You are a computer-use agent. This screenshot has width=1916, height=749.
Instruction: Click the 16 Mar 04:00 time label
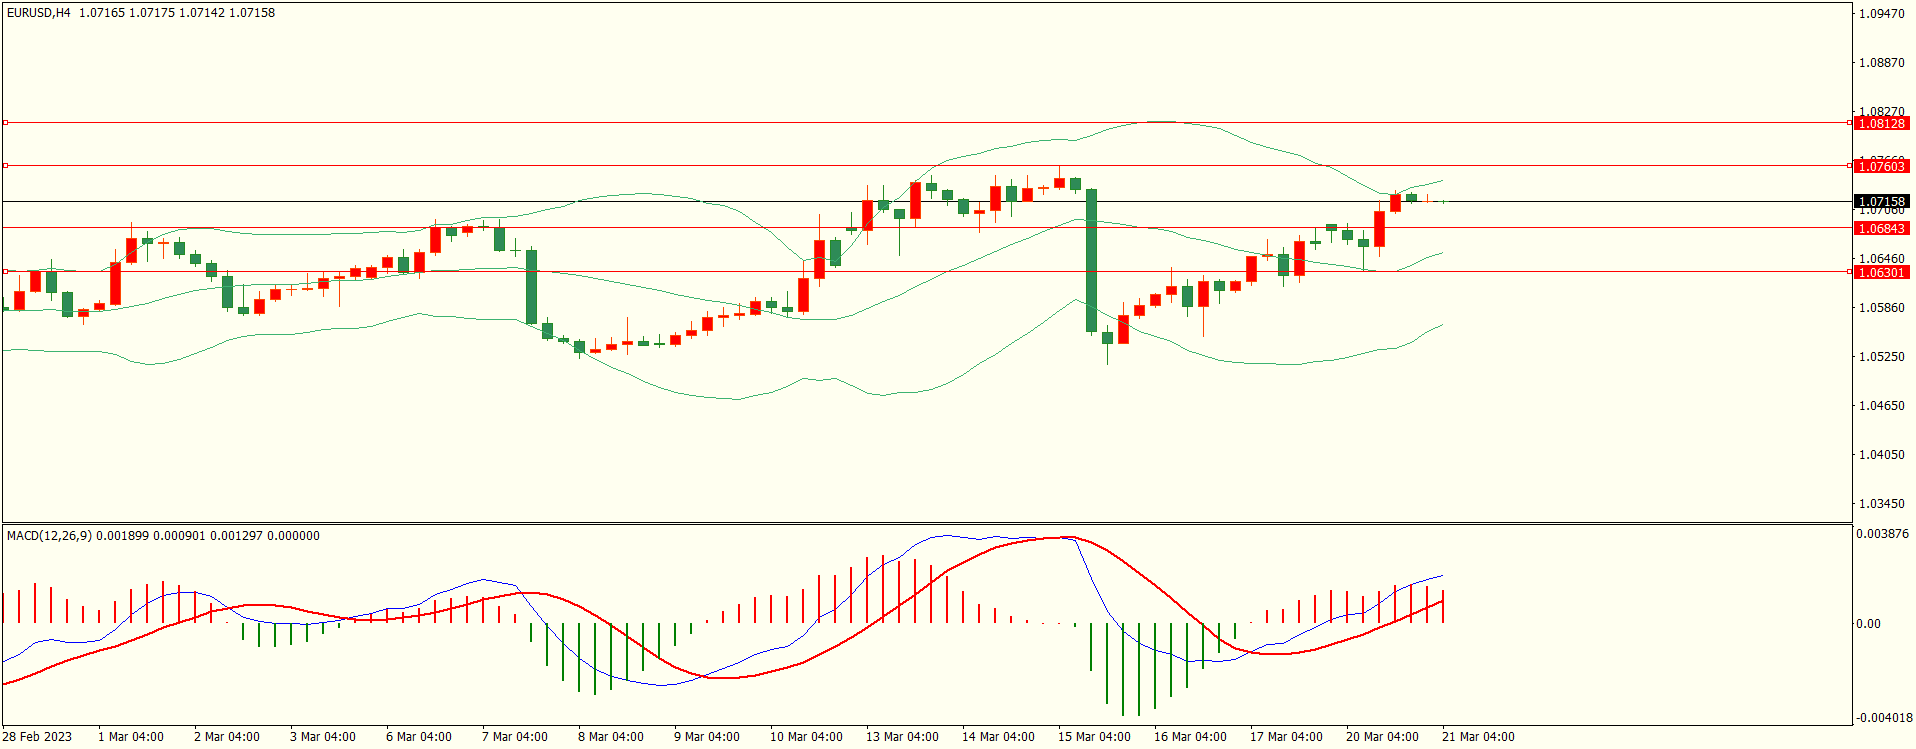[x=1190, y=737]
